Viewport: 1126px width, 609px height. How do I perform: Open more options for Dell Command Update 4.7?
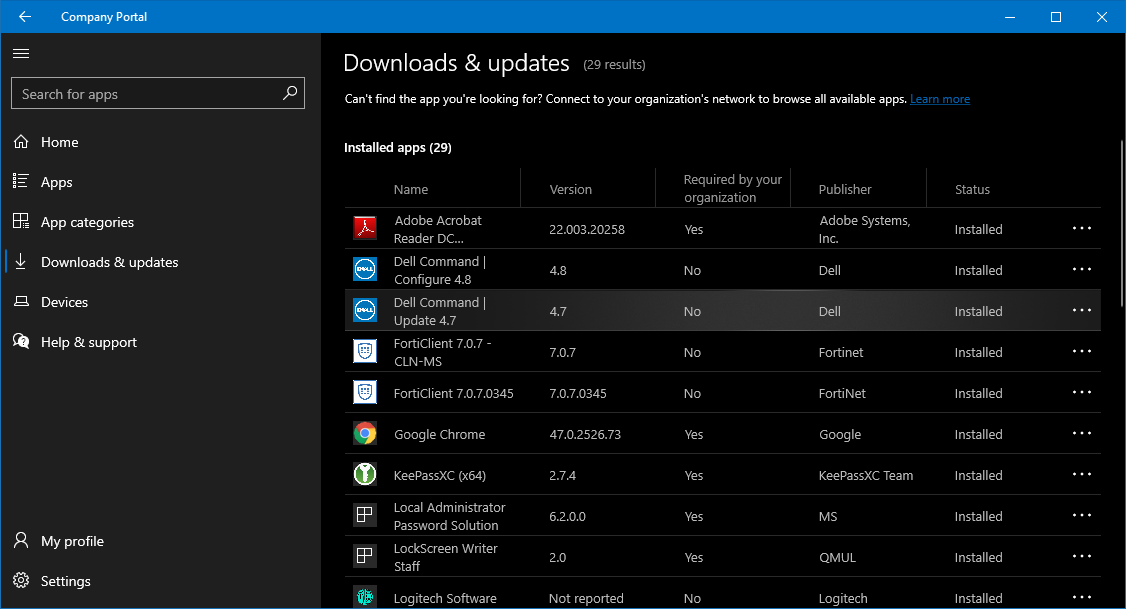click(x=1081, y=311)
